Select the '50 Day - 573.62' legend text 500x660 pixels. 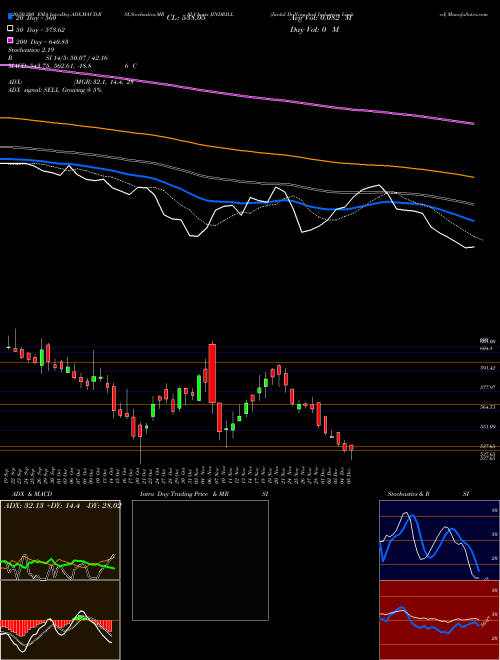pyautogui.click(x=41, y=29)
